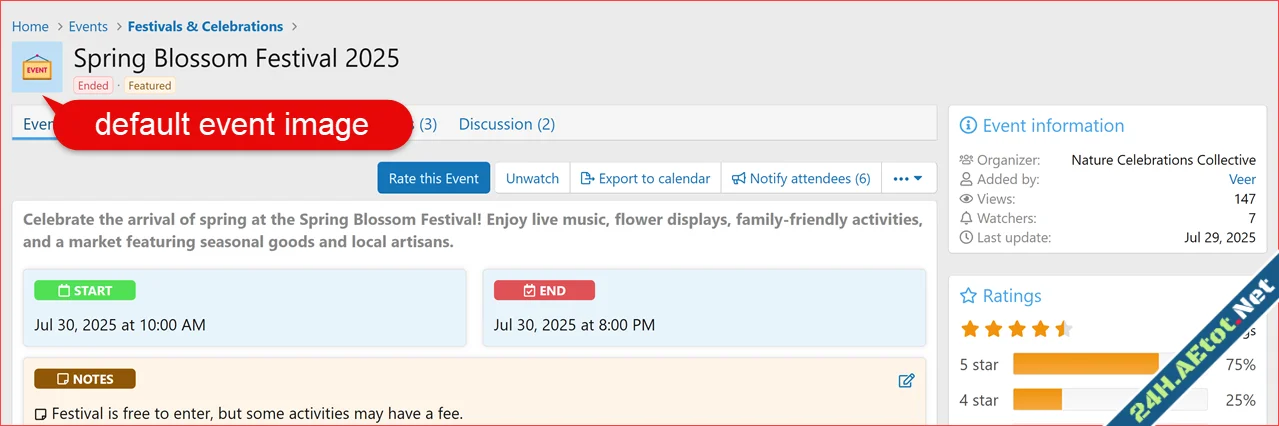
Task: Click the Export to calendar icon
Action: pos(587,179)
